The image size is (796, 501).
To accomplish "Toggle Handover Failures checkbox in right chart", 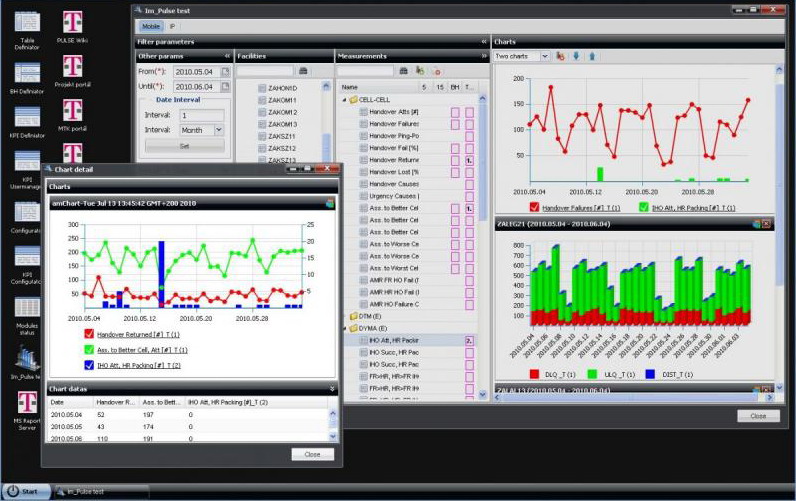I will coord(533,207).
